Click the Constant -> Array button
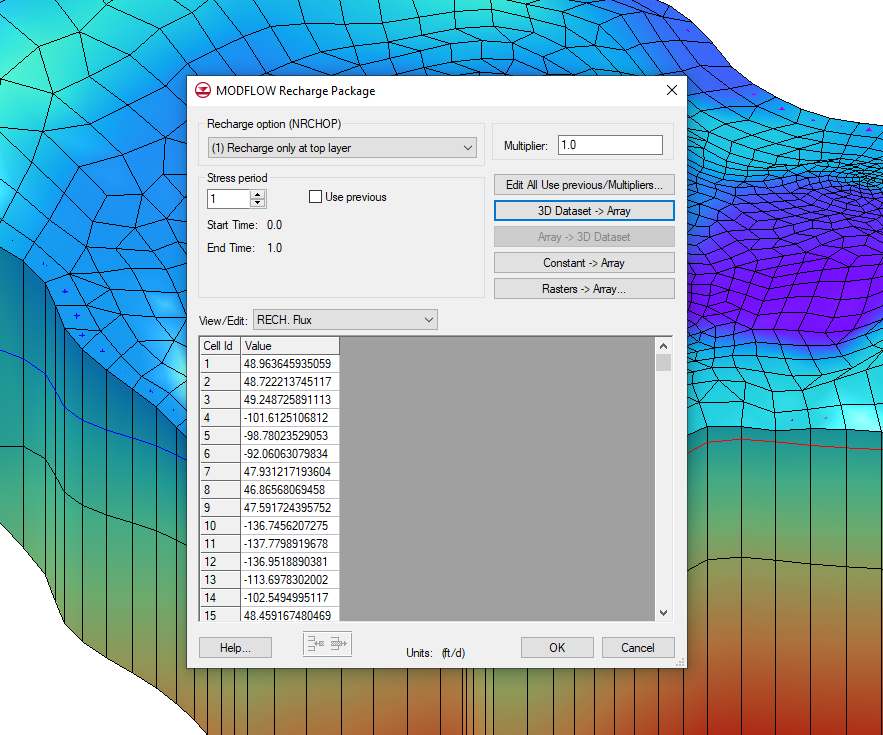This screenshot has height=735, width=883. click(x=584, y=262)
